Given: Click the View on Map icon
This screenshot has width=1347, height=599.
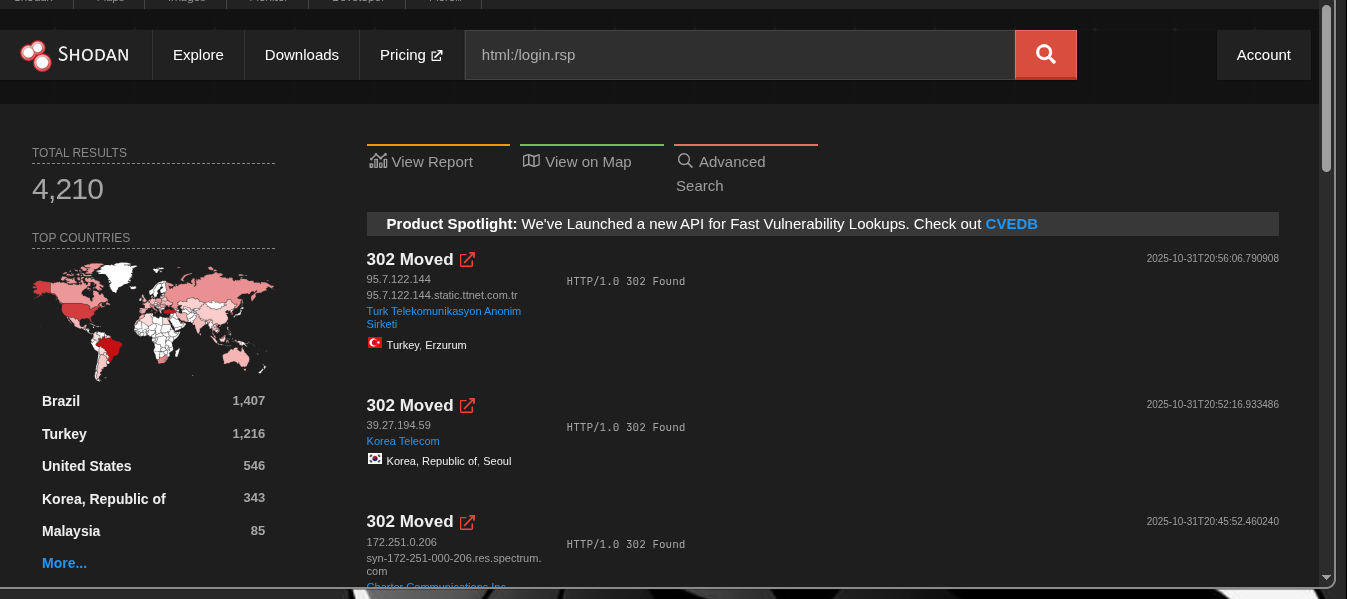Looking at the screenshot, I should 531,161.
